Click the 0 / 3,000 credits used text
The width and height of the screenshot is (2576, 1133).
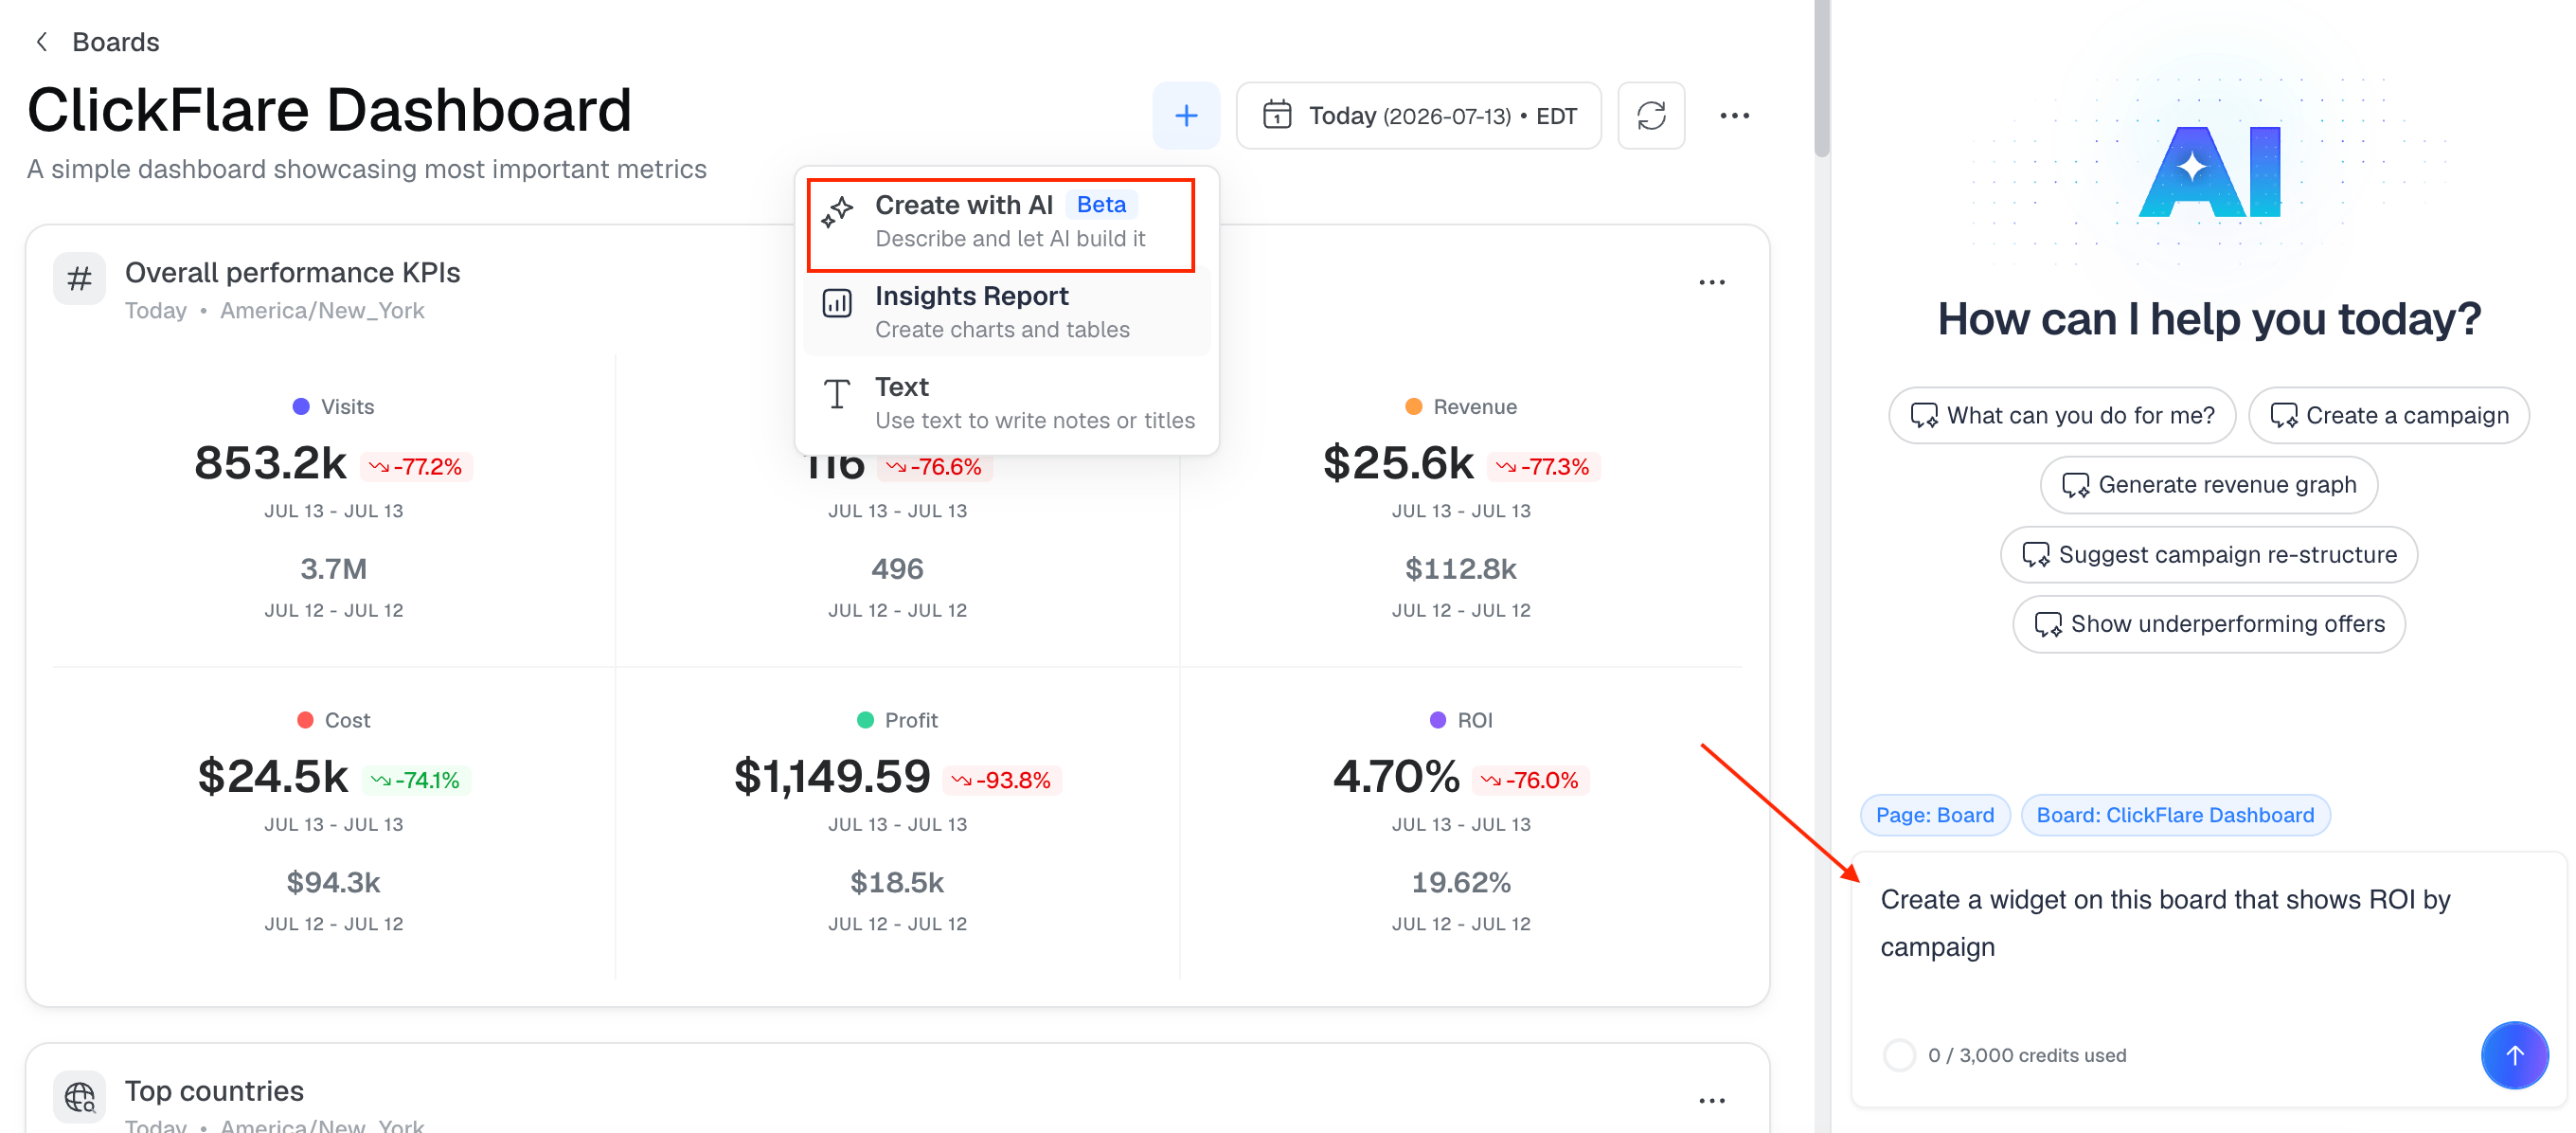[x=2027, y=1055]
